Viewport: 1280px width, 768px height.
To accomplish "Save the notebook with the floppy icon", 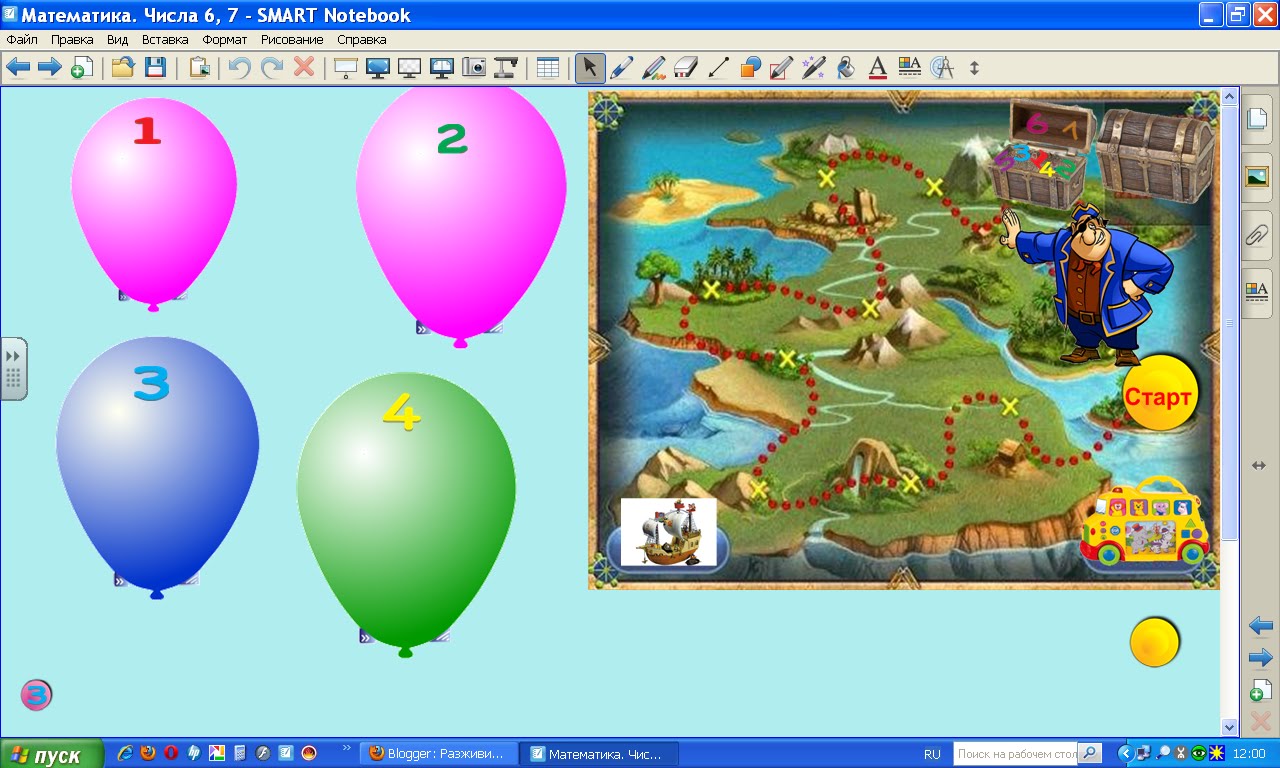I will coord(155,67).
